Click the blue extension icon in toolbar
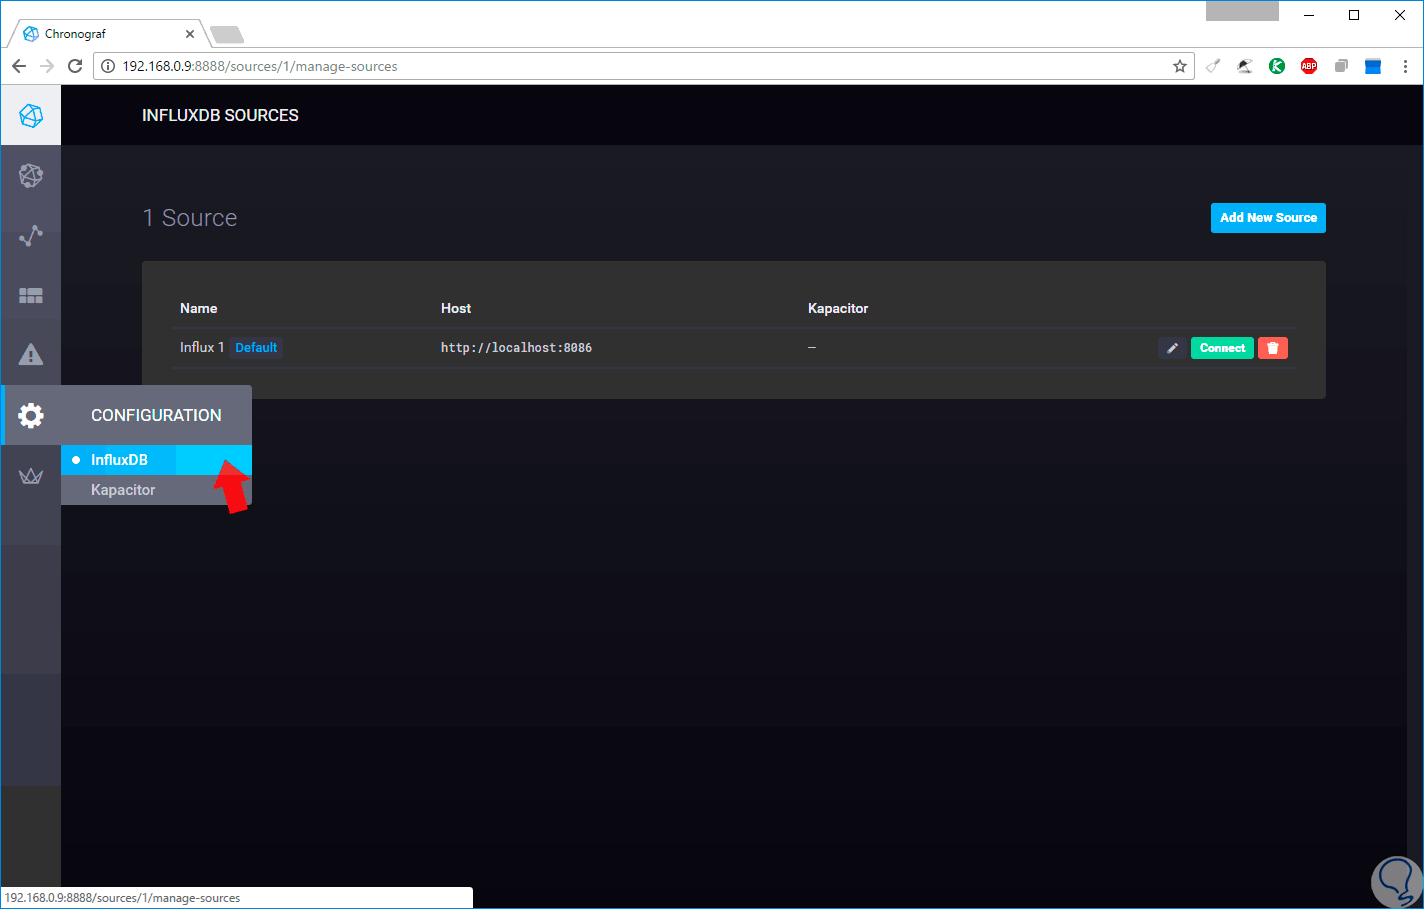Viewport: 1424px width, 909px height. (1373, 66)
